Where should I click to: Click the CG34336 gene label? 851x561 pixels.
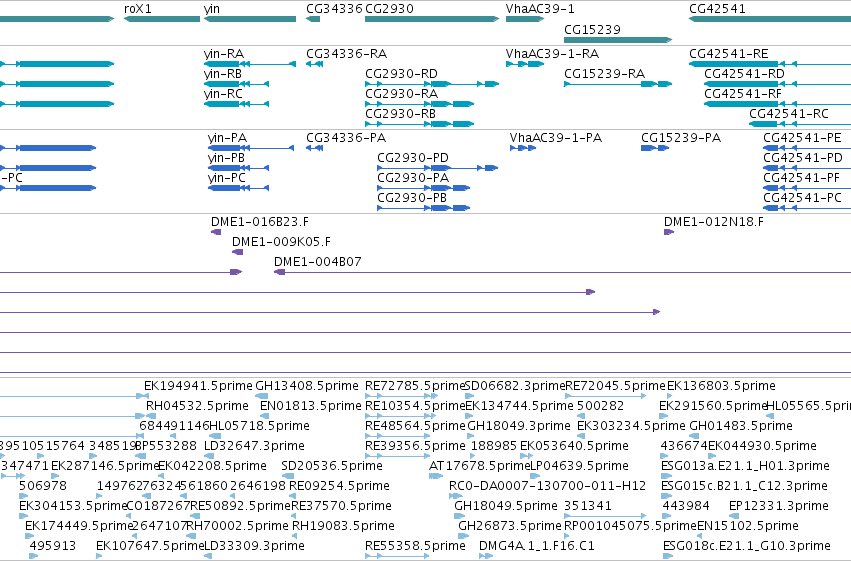[334, 9]
